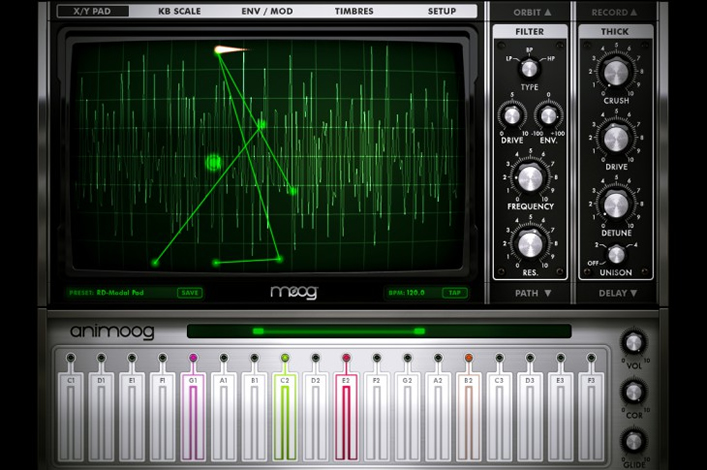707x470 pixels.
Task: Play the G1 key highlighted in magenta
Action: [193, 417]
